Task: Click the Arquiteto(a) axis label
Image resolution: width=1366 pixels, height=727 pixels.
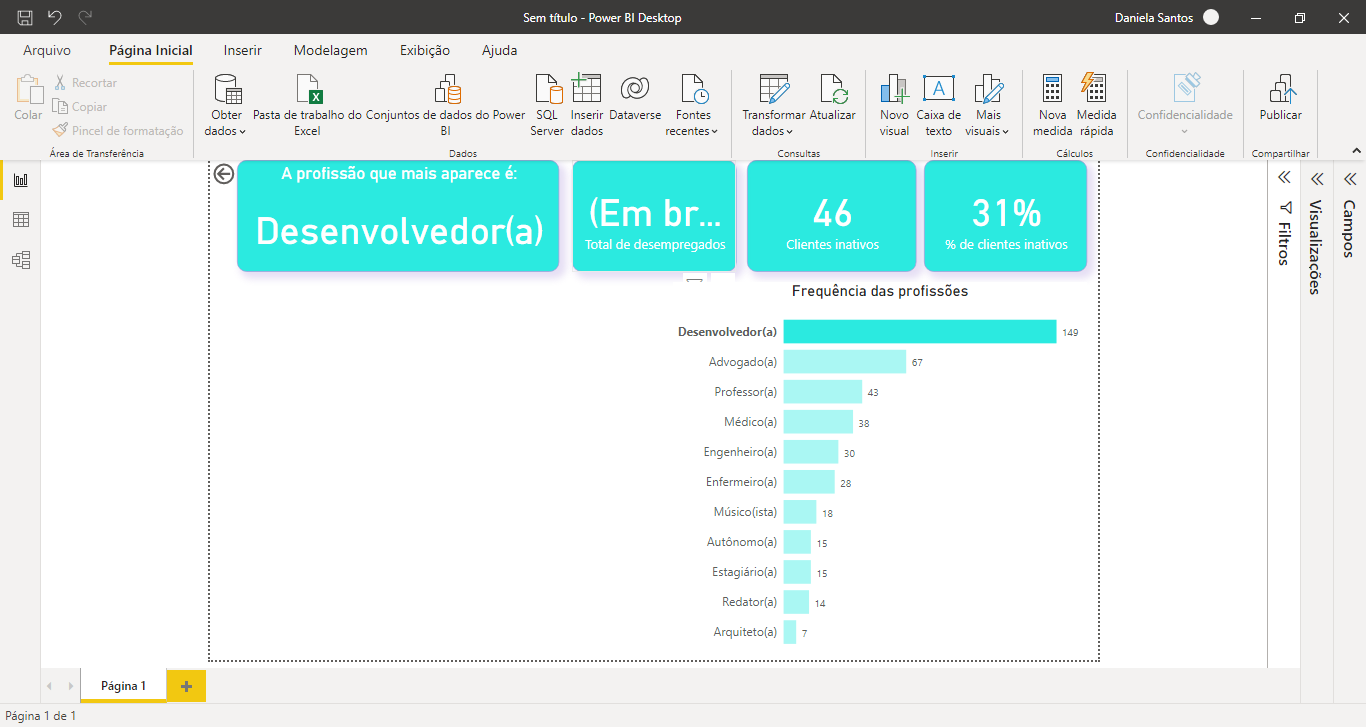Action: point(745,632)
